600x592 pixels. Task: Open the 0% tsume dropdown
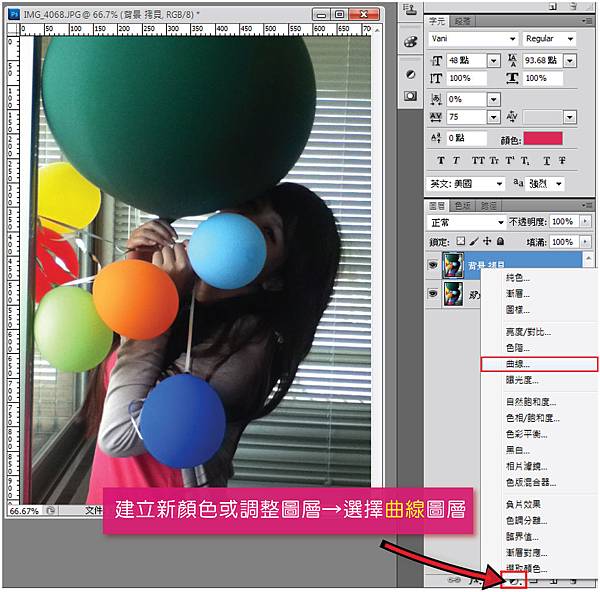494,99
